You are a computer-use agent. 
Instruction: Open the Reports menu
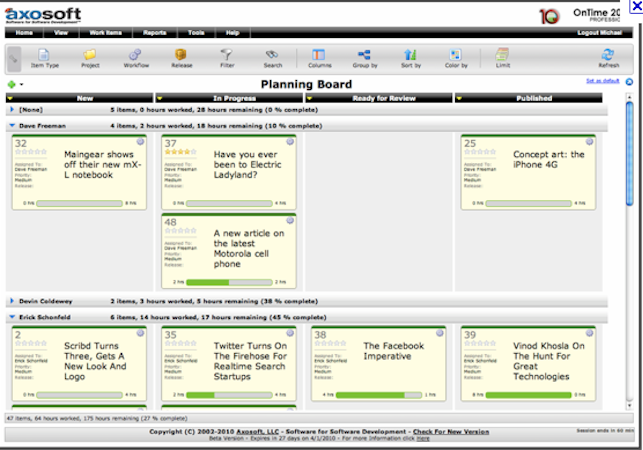[155, 33]
